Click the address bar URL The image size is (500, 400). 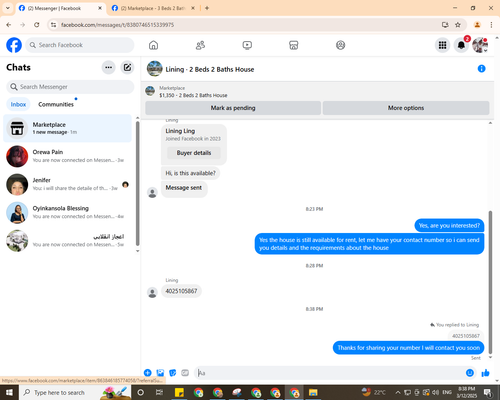tap(117, 25)
